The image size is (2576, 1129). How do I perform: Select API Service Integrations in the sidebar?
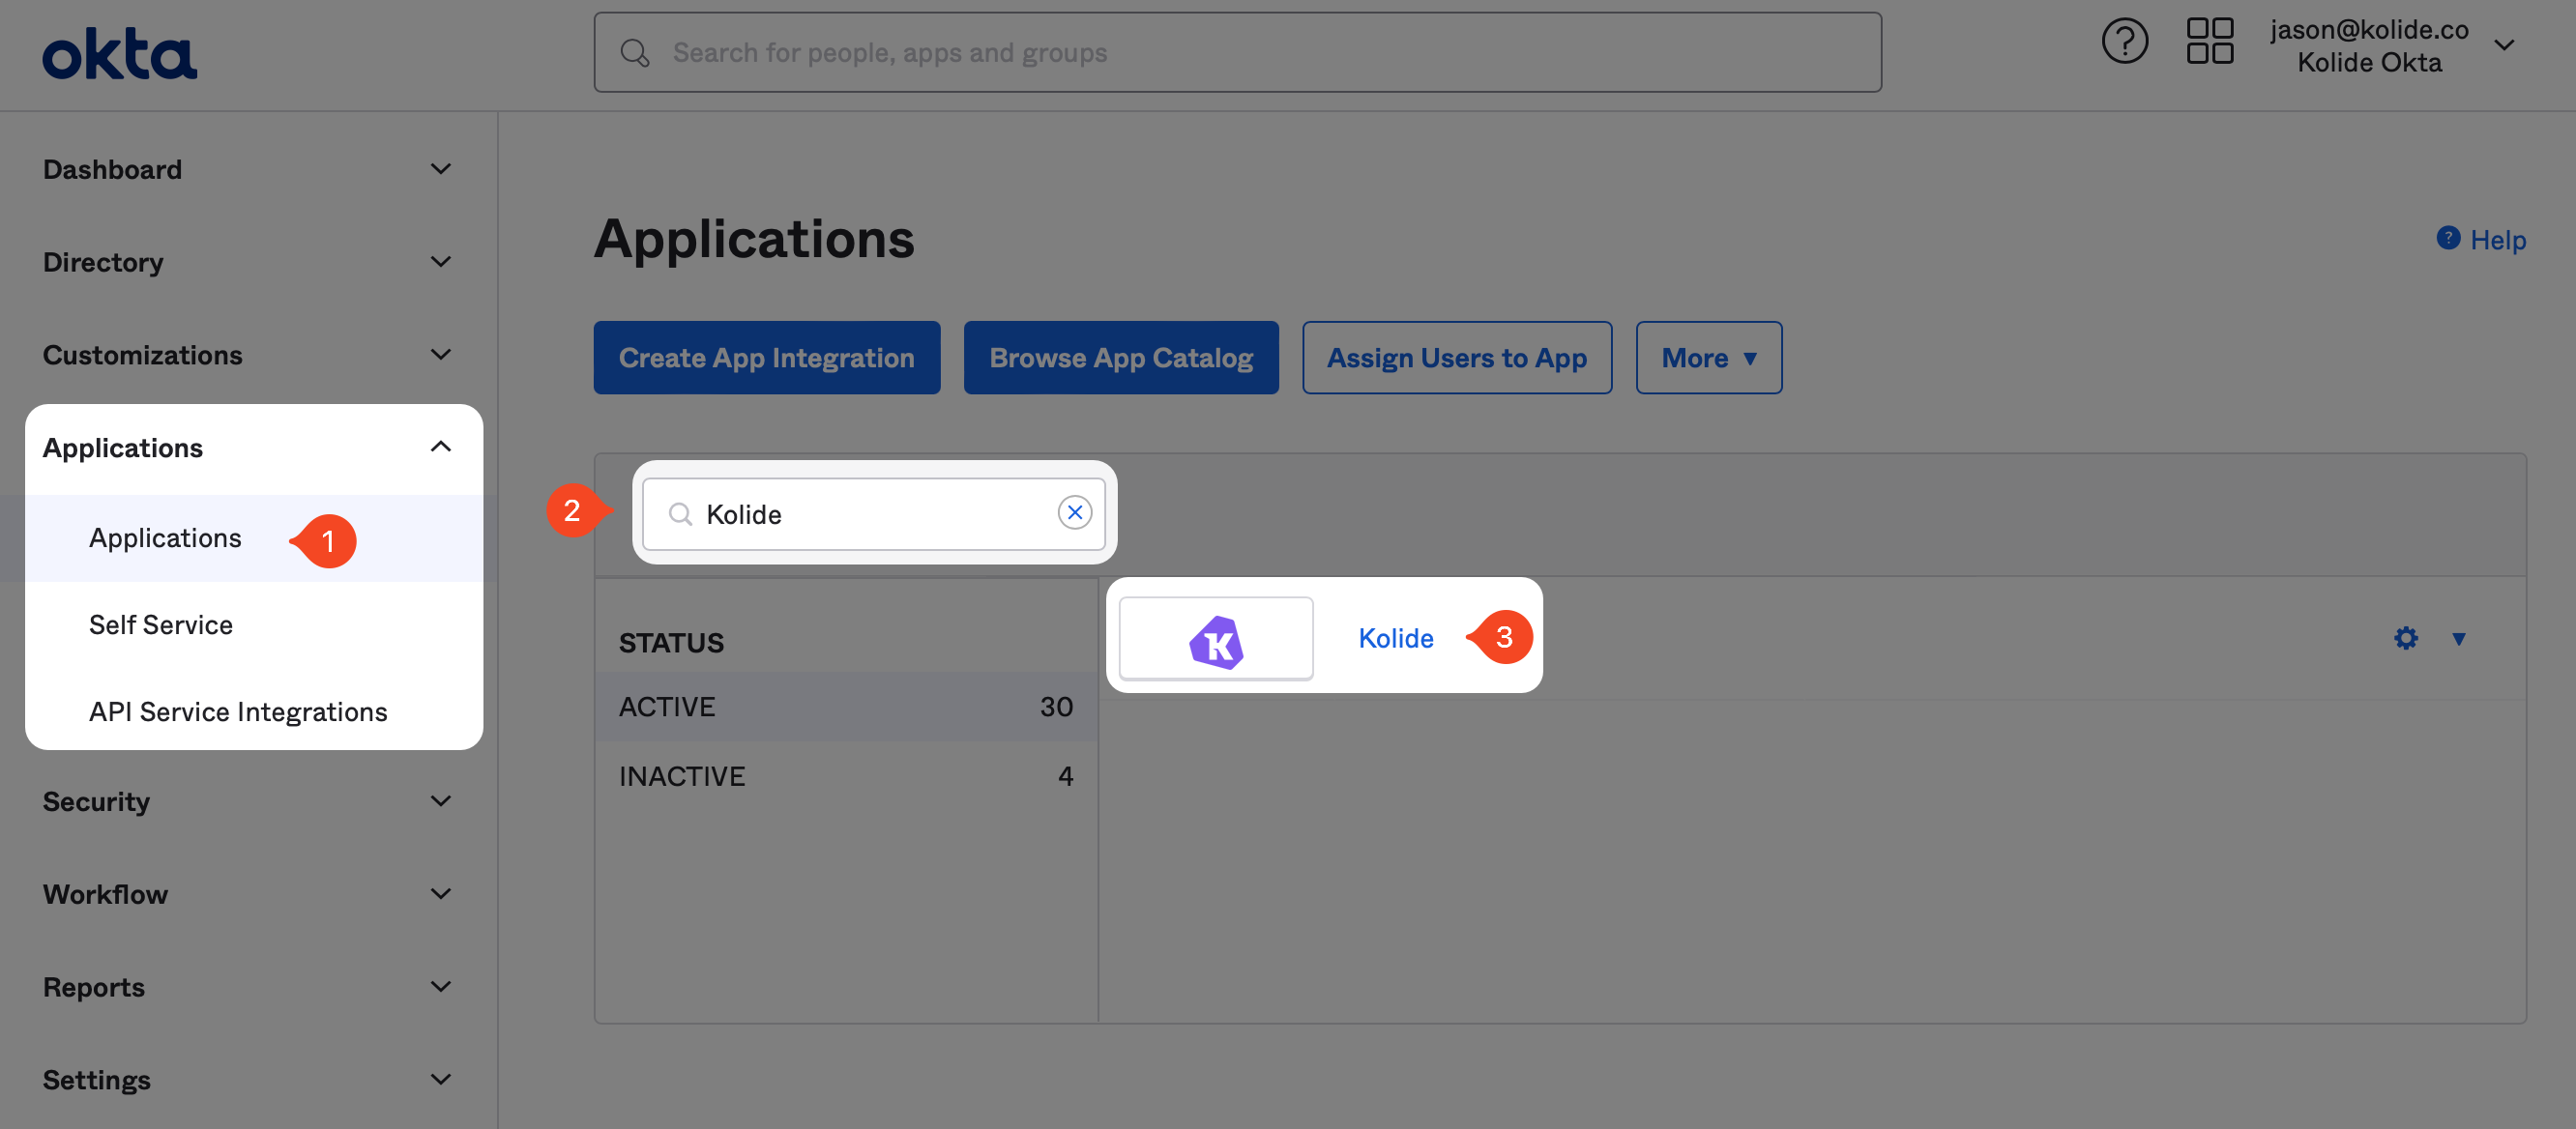coord(238,712)
